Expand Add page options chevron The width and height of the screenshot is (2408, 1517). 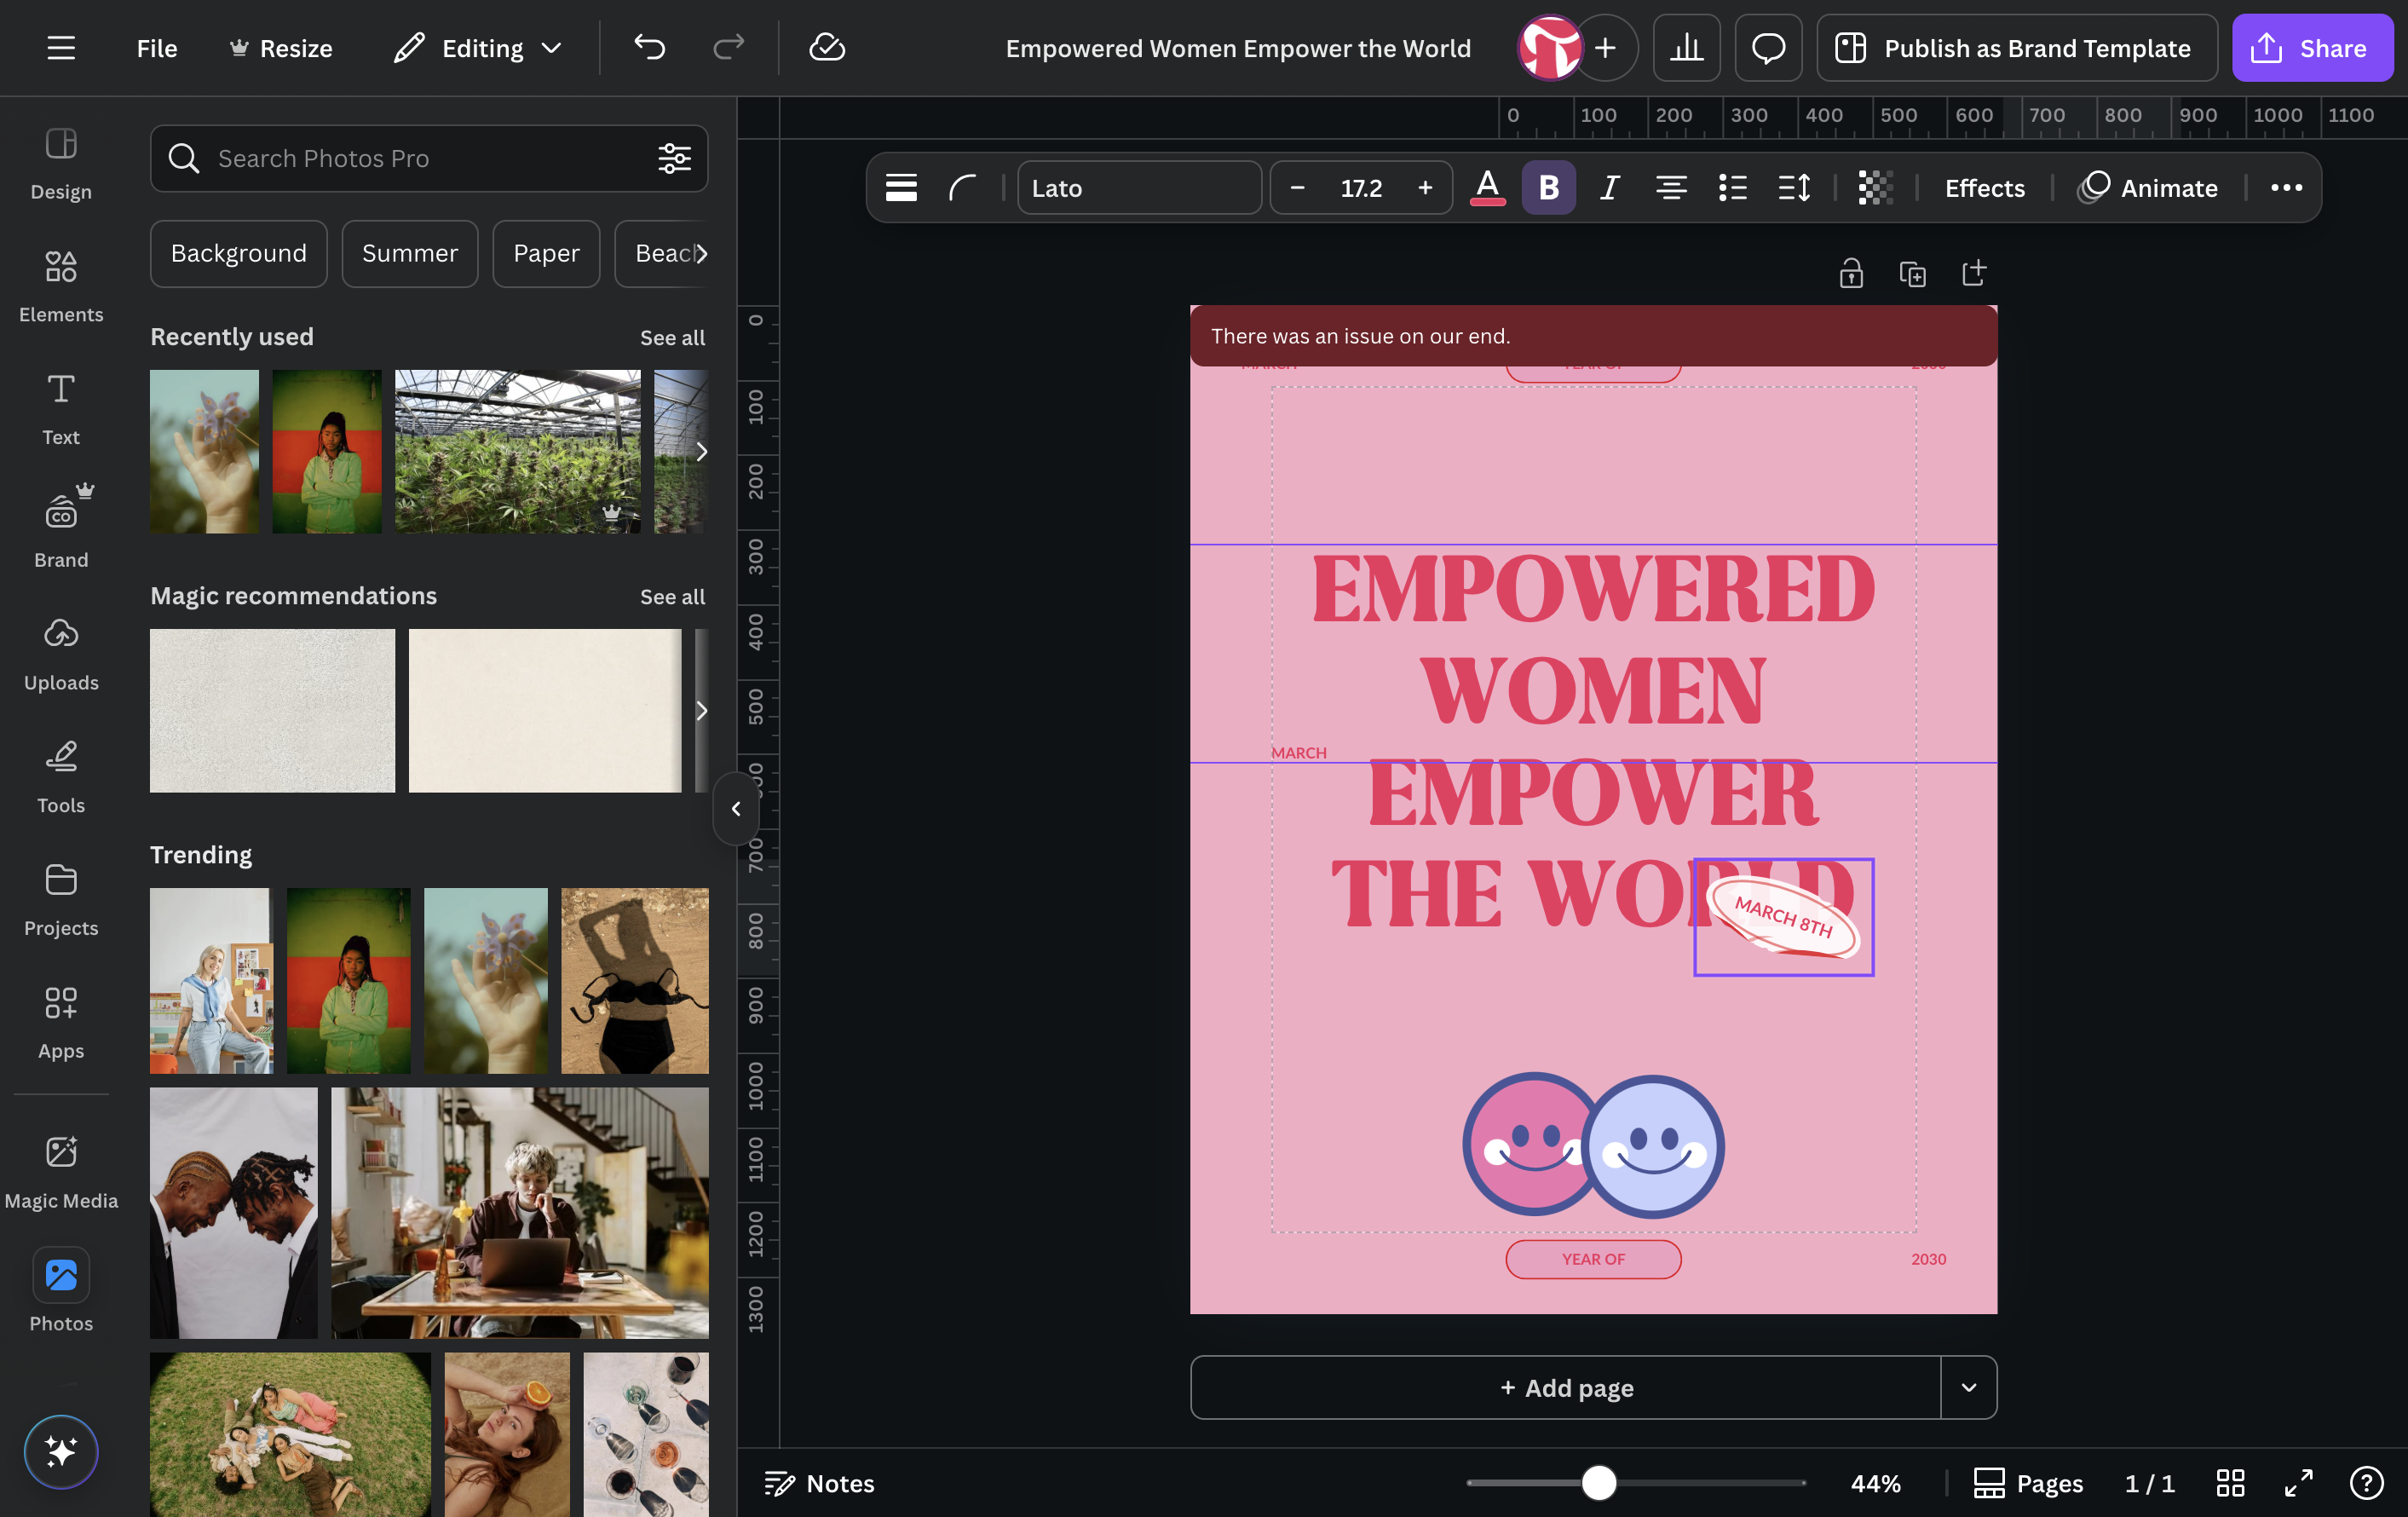pos(1968,1387)
